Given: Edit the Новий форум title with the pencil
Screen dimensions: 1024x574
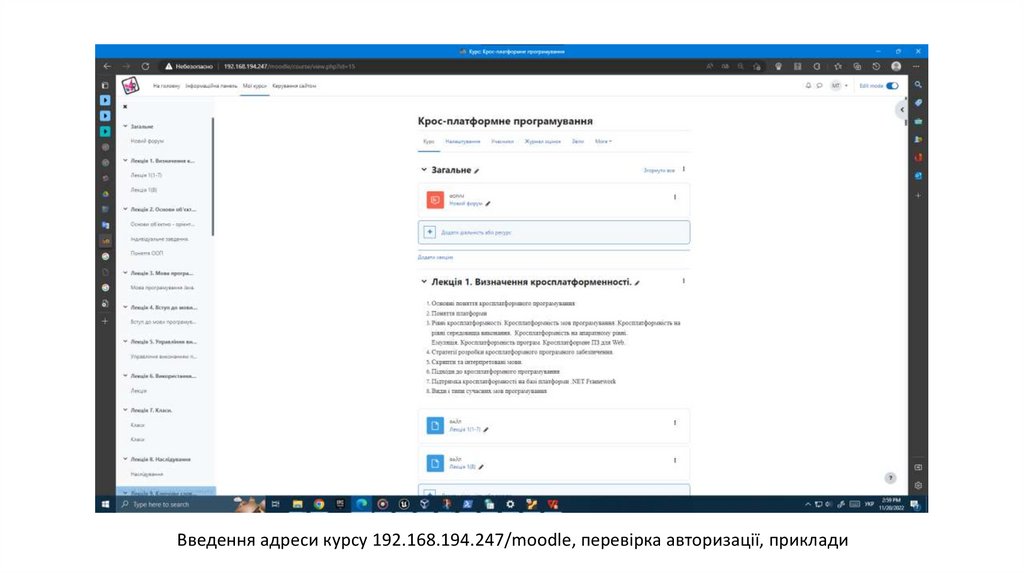Looking at the screenshot, I should point(488,204).
